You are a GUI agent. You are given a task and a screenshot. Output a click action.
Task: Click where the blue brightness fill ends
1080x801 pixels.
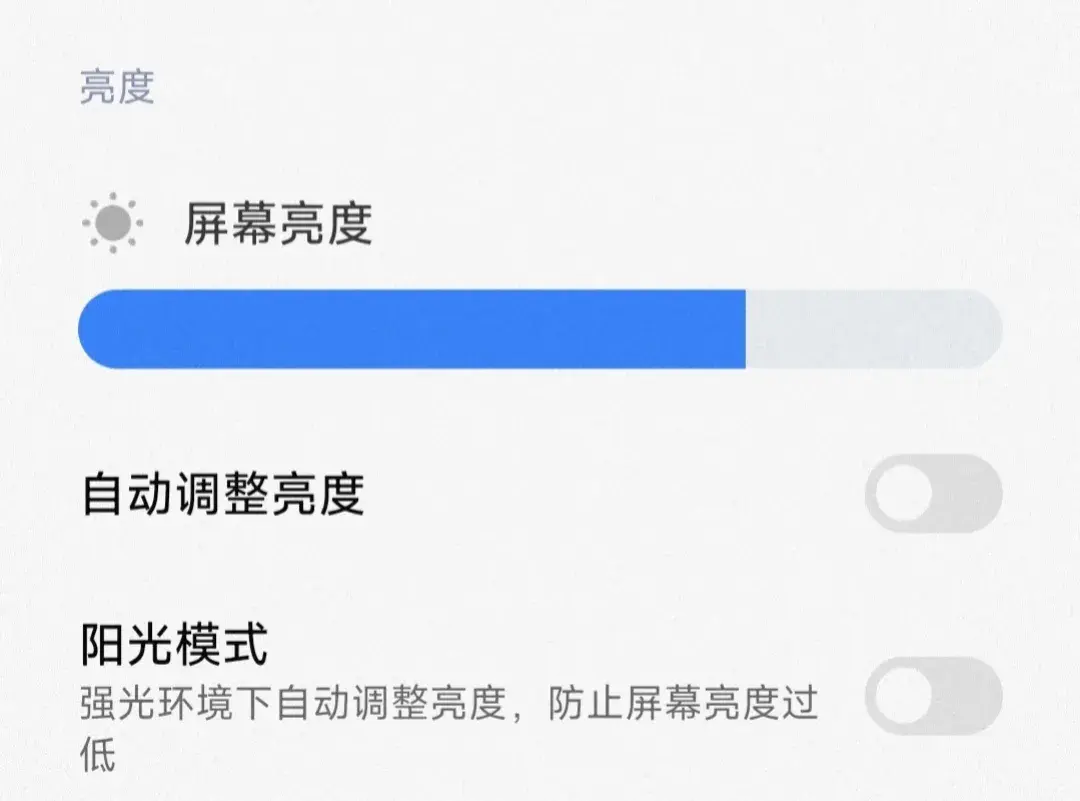pos(744,329)
